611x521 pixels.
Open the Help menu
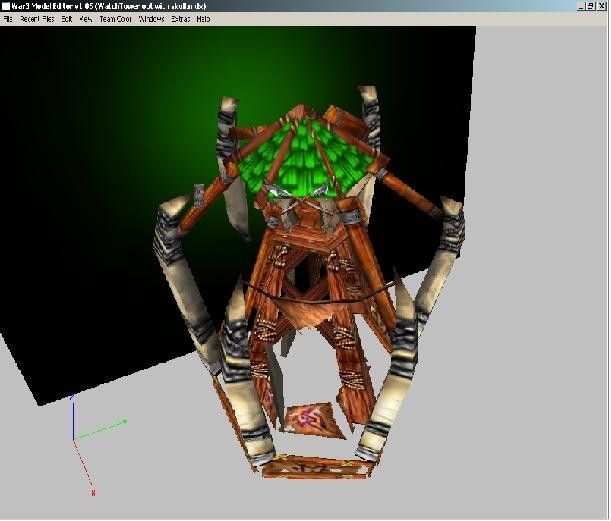tap(203, 19)
